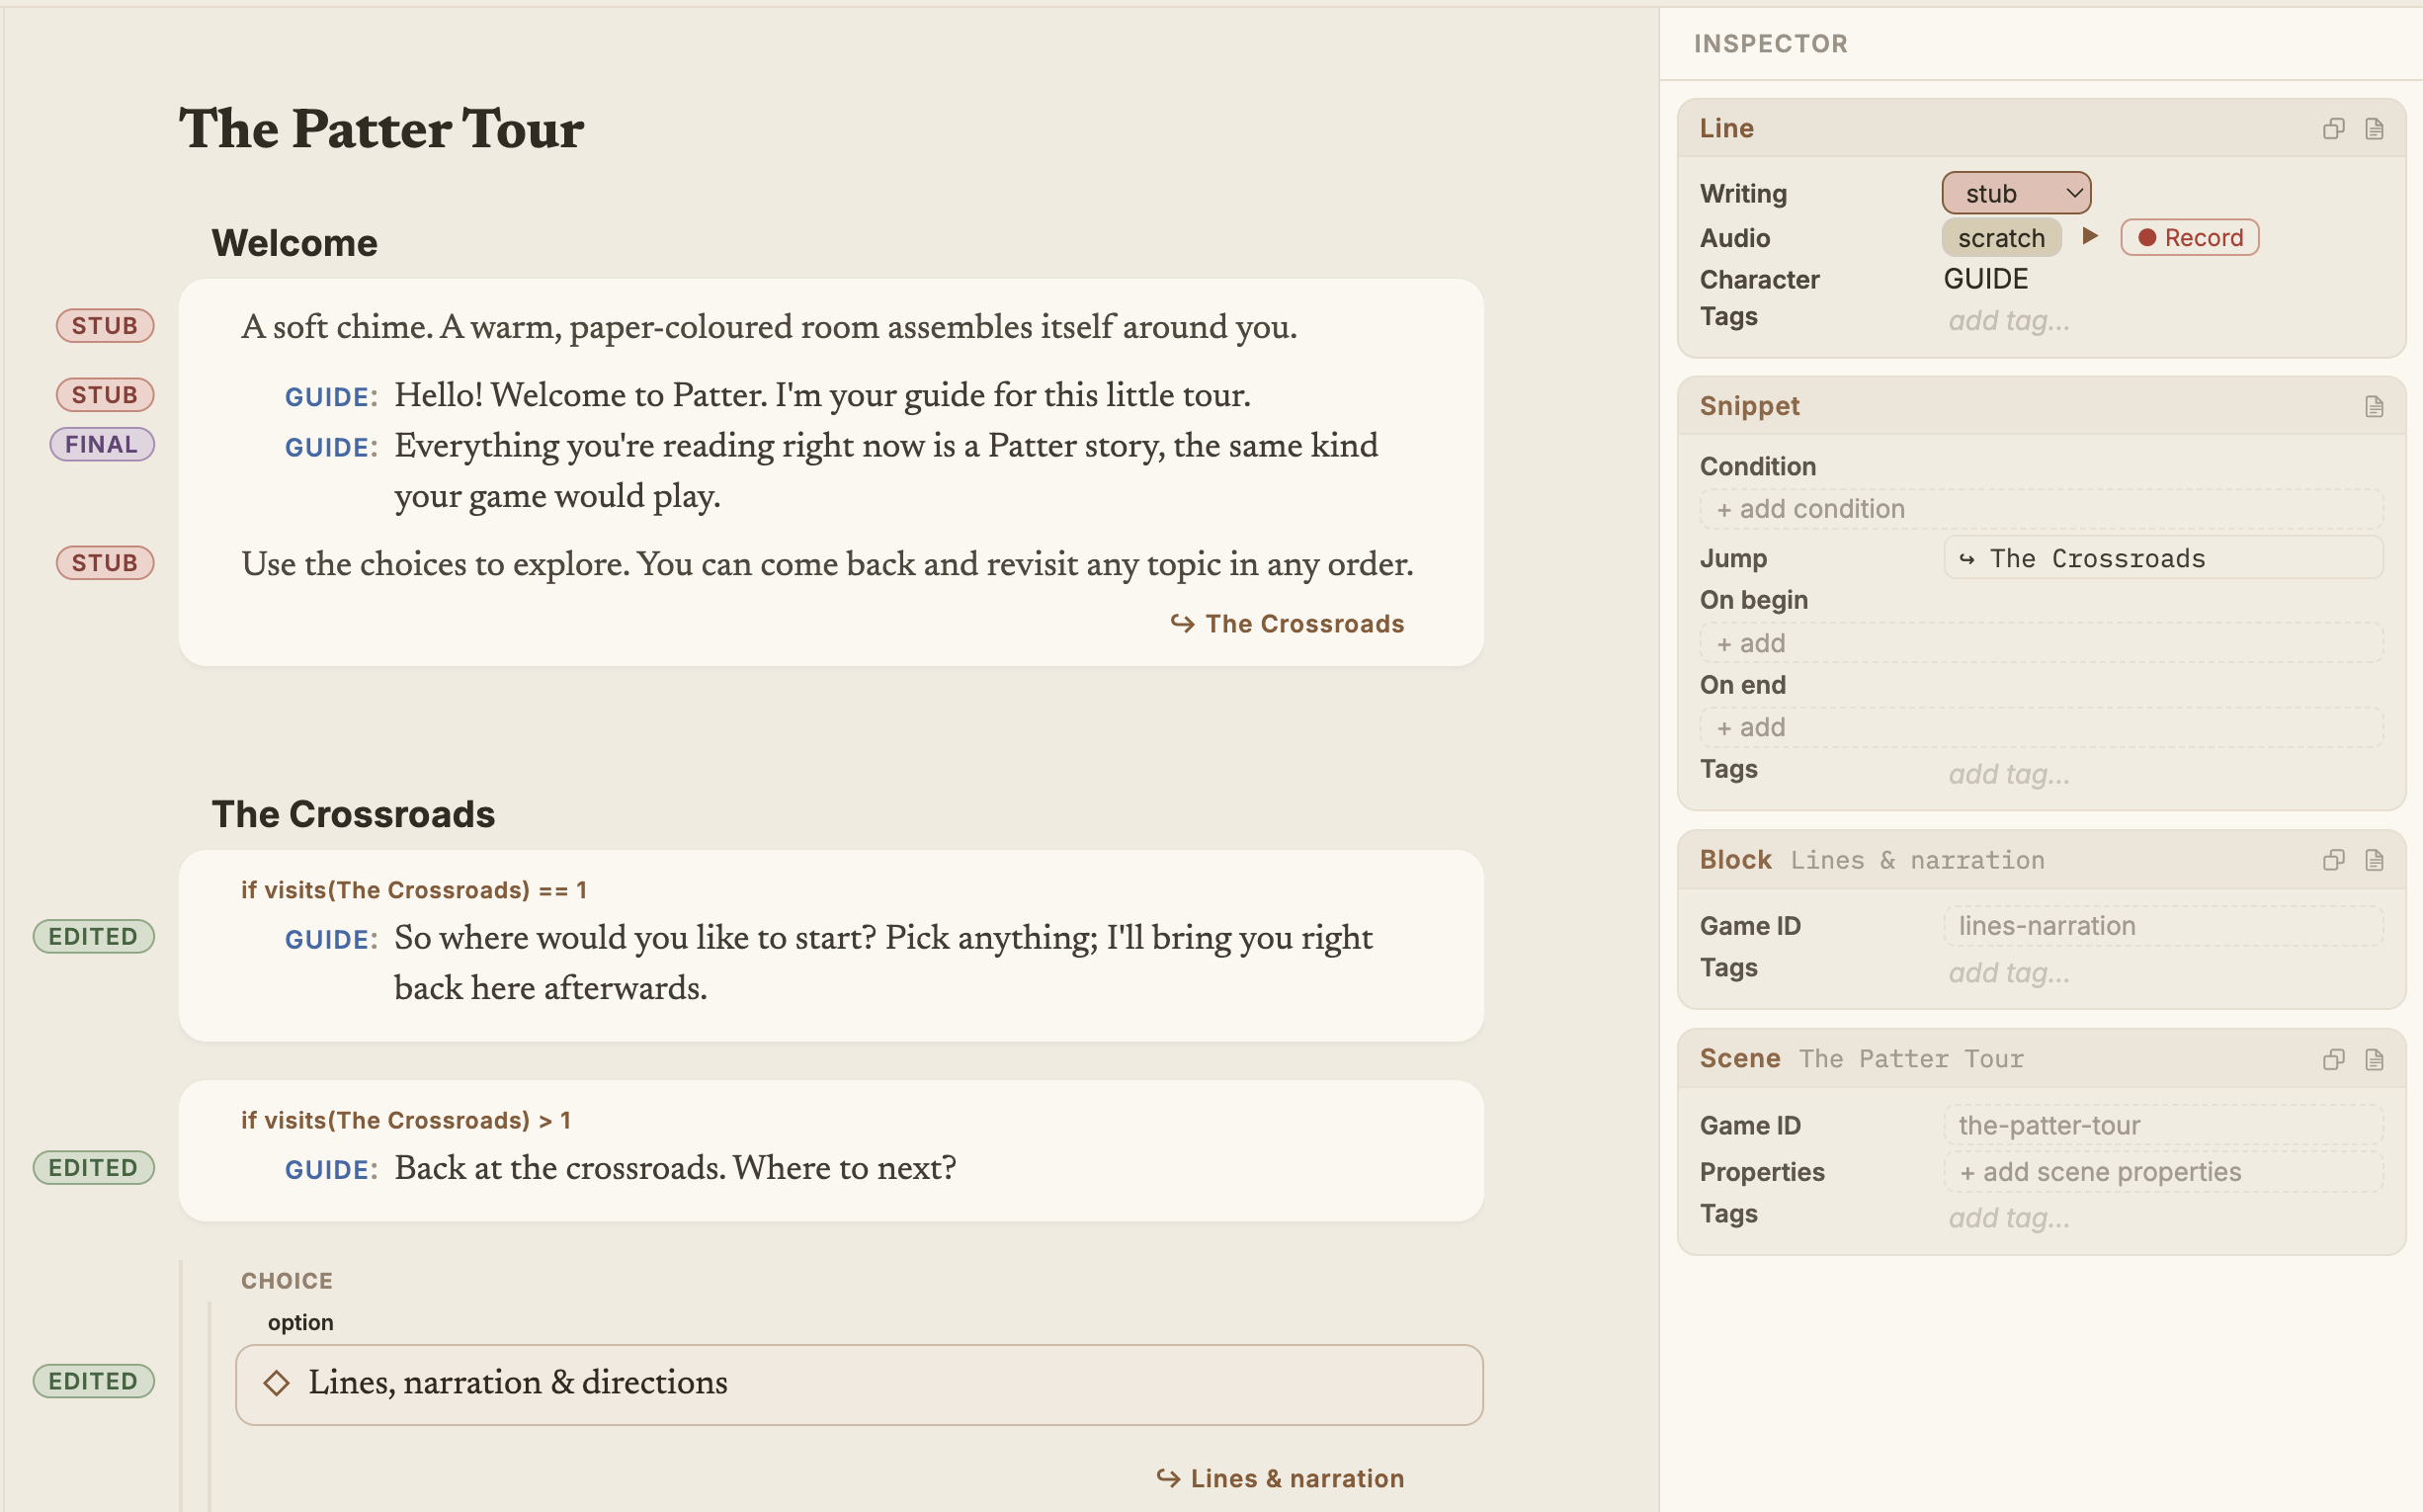
Task: Click the document icon in the Block panel header
Action: click(2374, 860)
